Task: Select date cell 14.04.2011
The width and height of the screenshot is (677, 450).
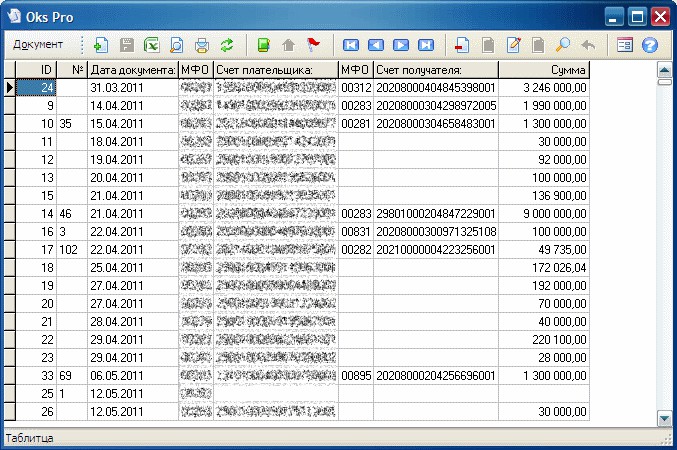Action: (x=133, y=106)
